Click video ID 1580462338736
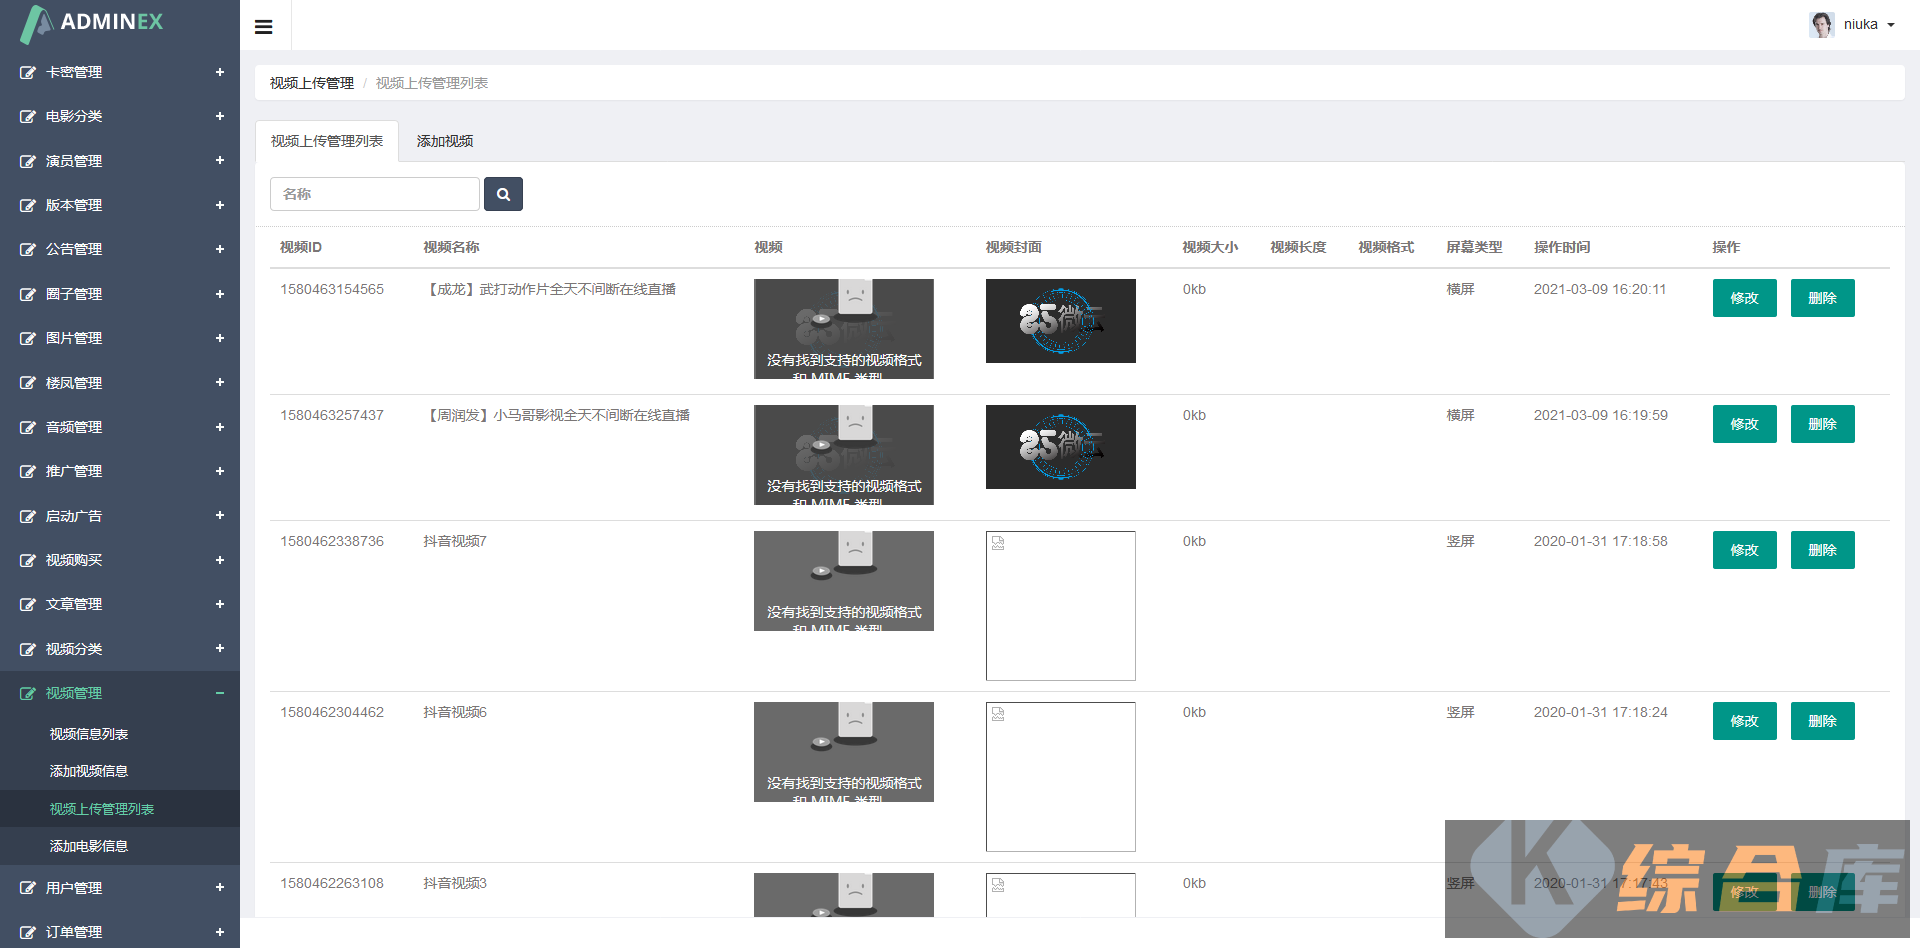The image size is (1920, 948). [x=332, y=541]
